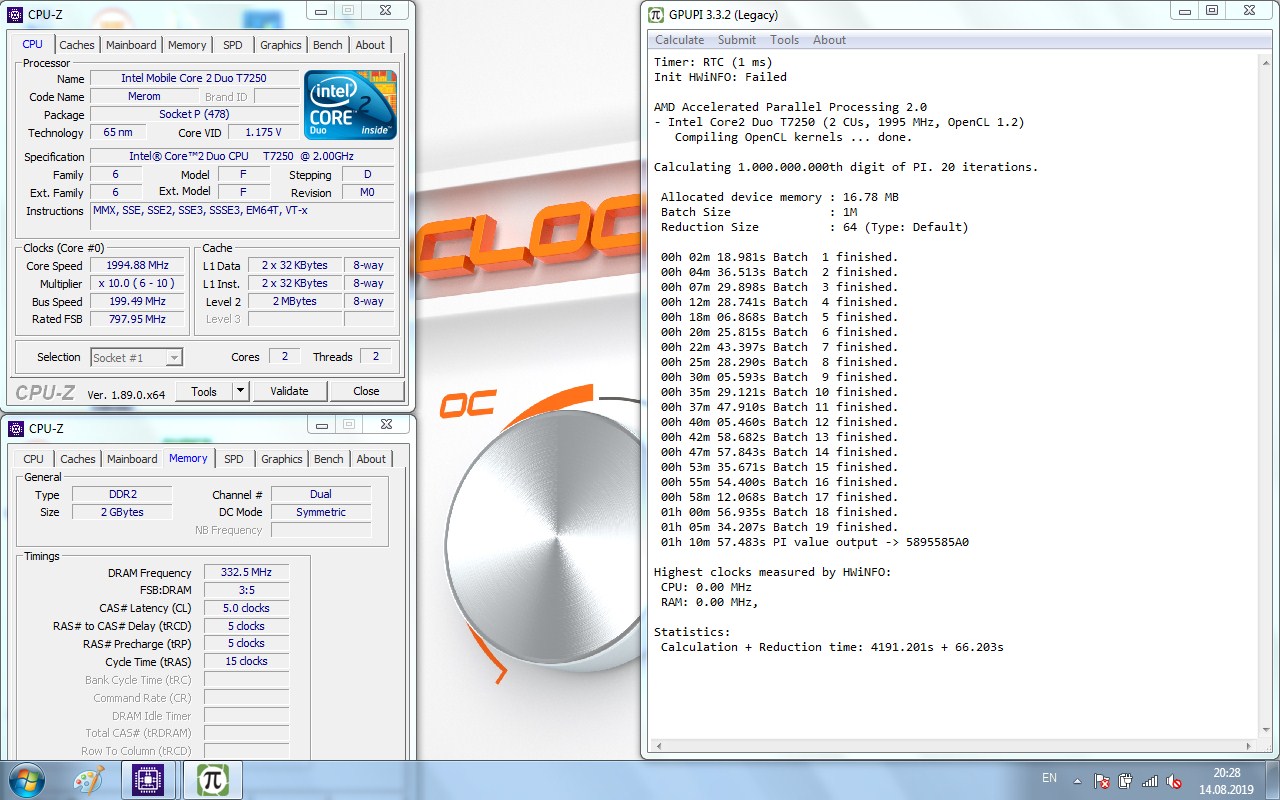Switch to About tab in lower CPU-Z window

click(x=371, y=459)
